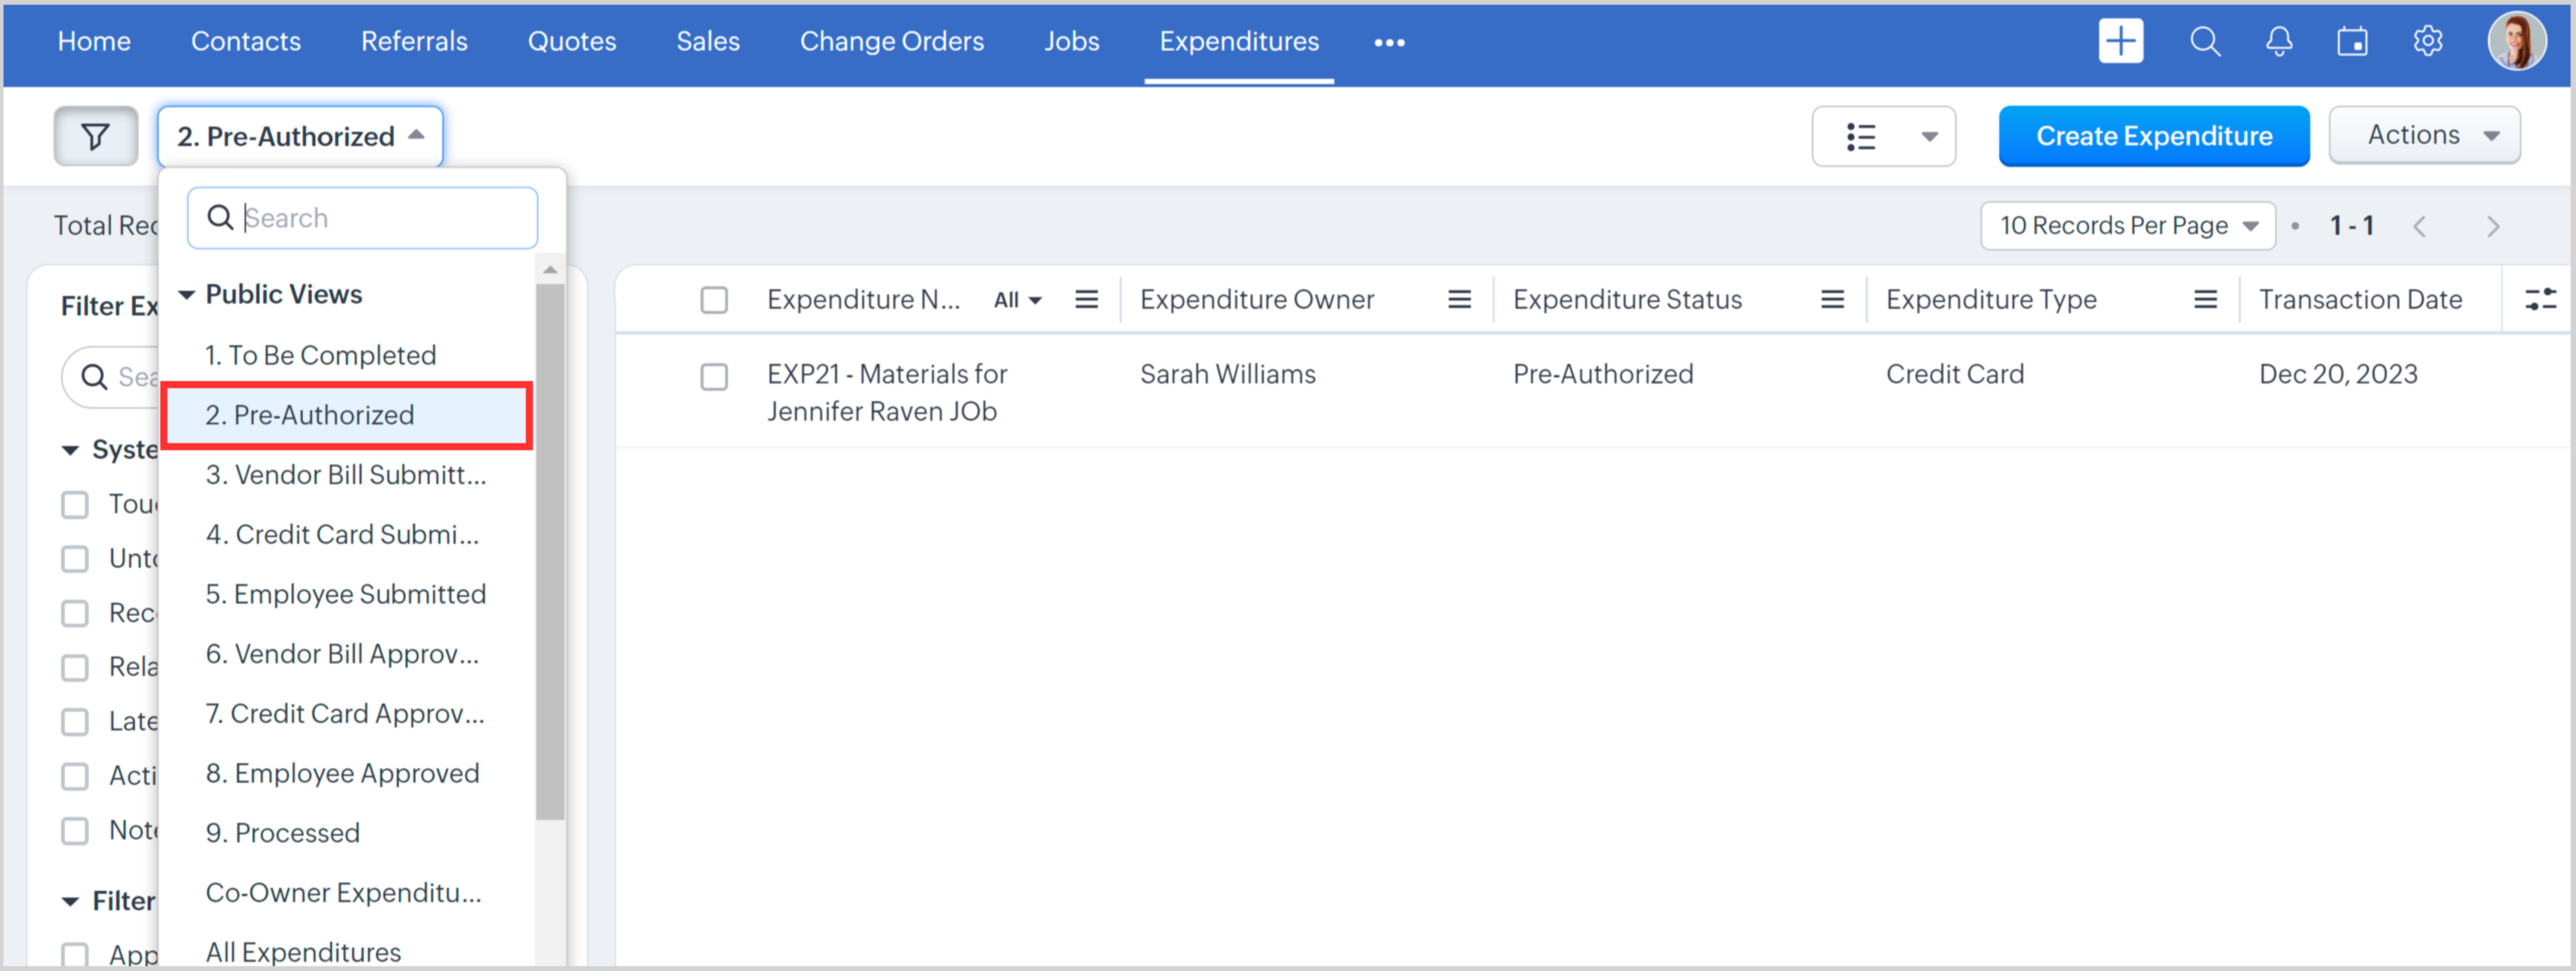The width and height of the screenshot is (2576, 971).
Task: Click the column customization sliders icon
Action: point(2540,299)
